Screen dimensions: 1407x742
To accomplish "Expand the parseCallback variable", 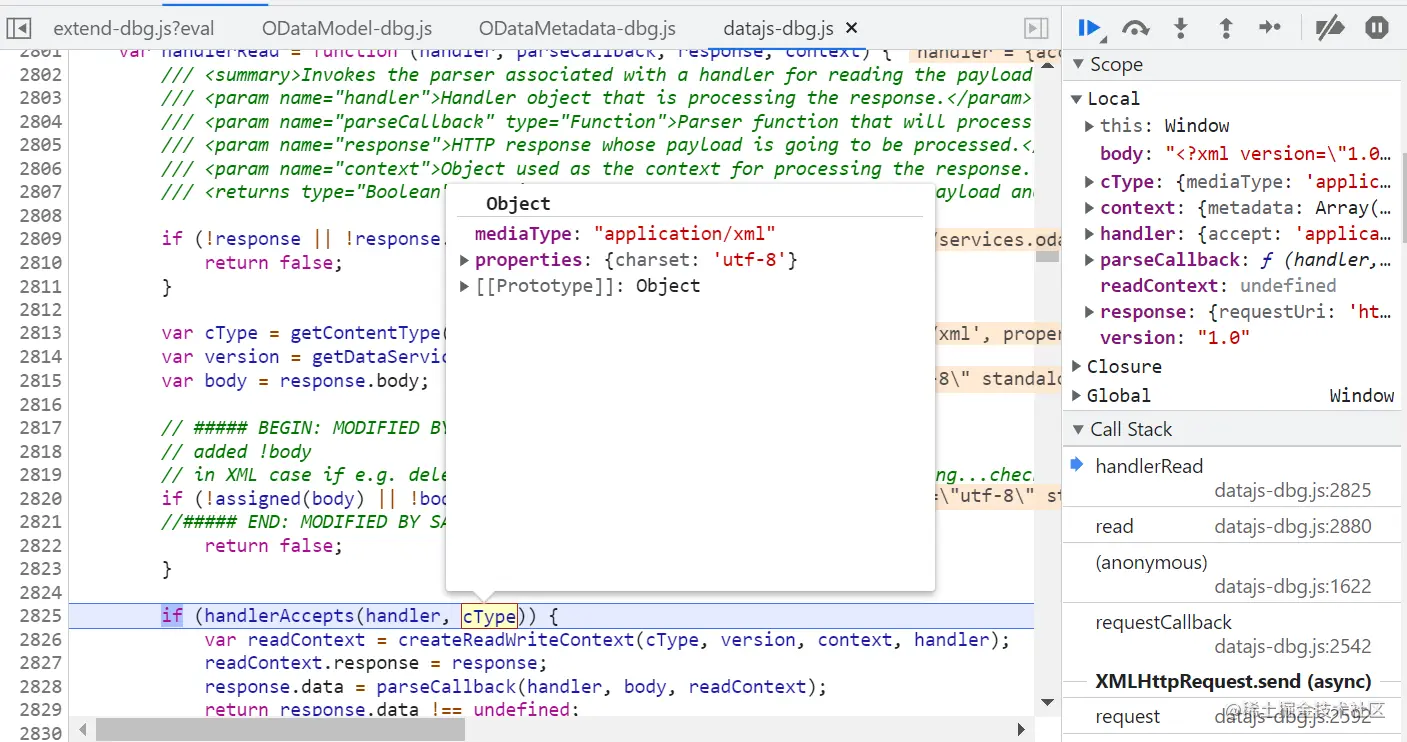I will pyautogui.click(x=1089, y=260).
